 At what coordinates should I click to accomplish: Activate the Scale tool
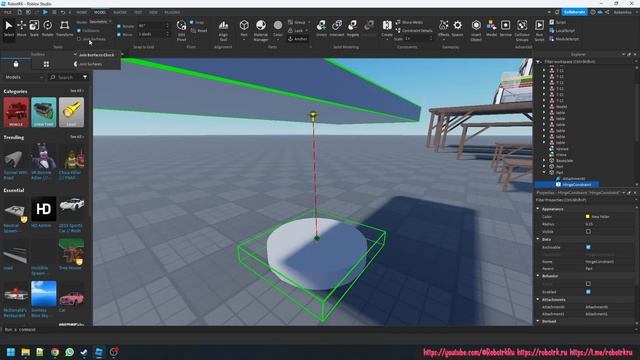[34, 29]
